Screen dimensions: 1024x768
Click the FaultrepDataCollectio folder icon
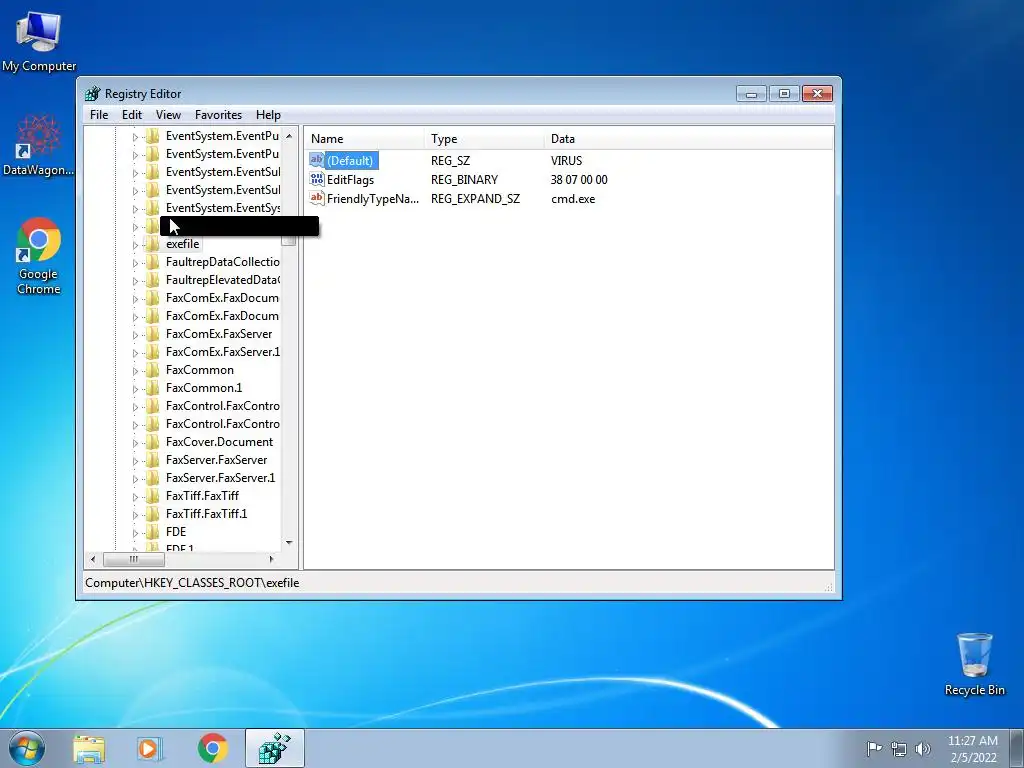click(153, 263)
